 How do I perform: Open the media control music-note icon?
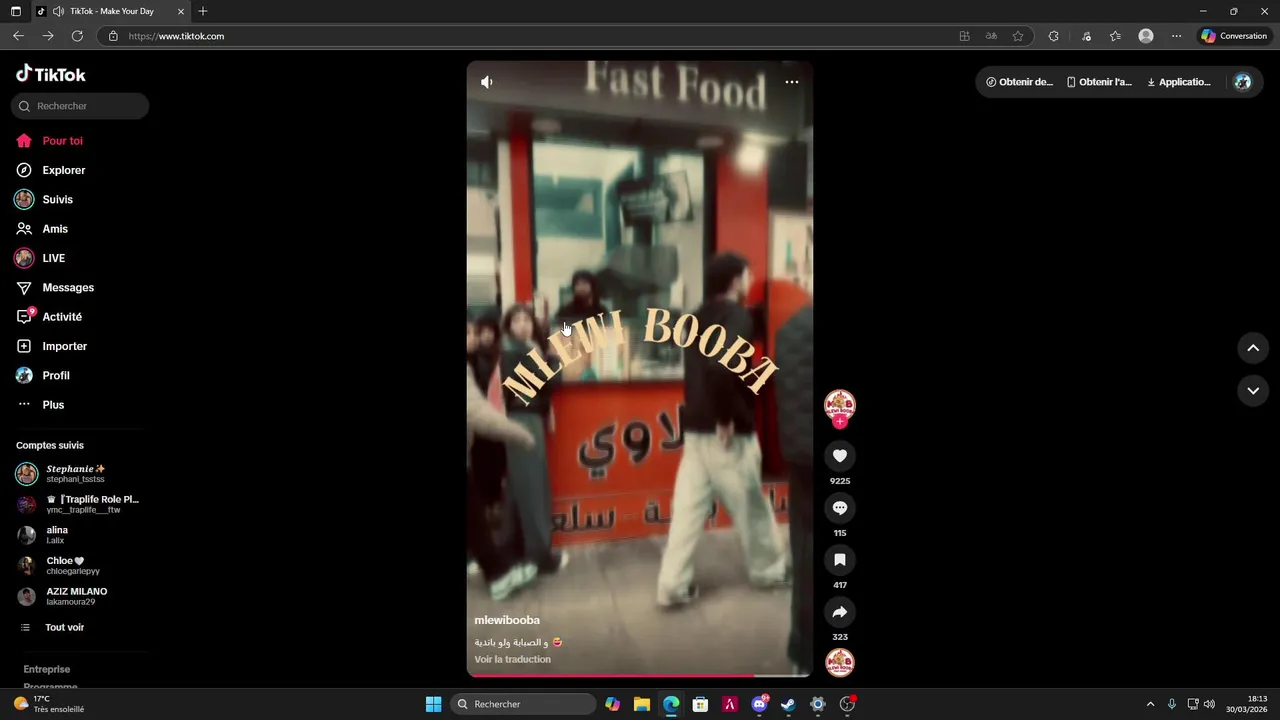1086,36
